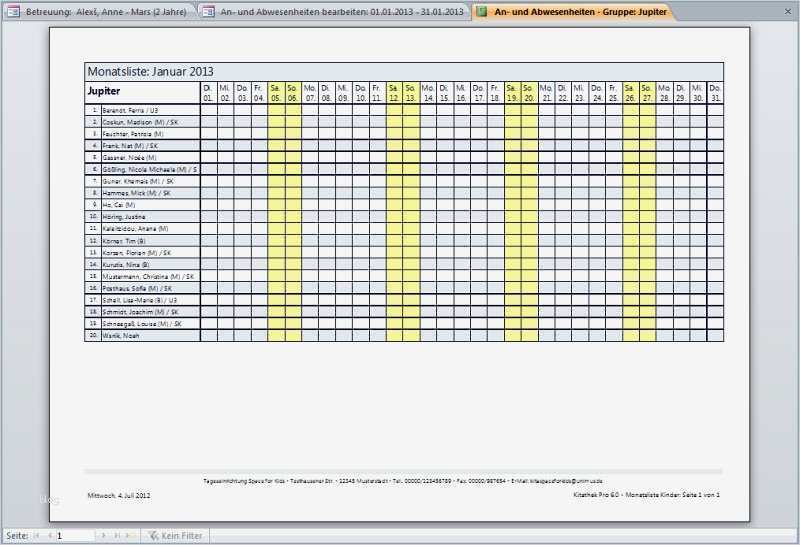Click row 12 name Körner, Tim
The width and height of the screenshot is (800, 545).
124,241
